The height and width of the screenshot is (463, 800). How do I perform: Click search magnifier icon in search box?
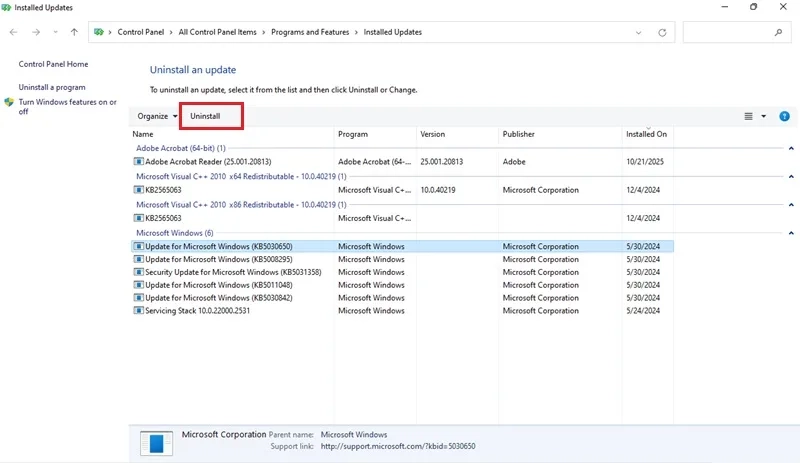[x=778, y=33]
